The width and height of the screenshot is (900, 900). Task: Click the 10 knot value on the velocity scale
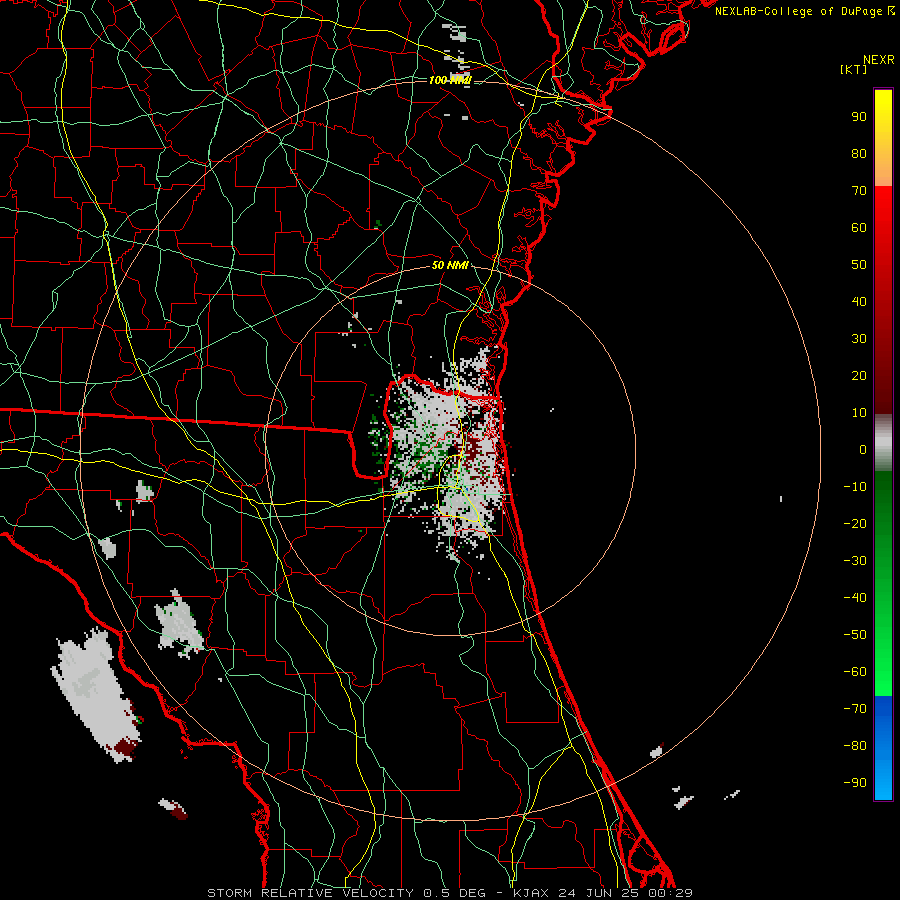click(x=859, y=413)
